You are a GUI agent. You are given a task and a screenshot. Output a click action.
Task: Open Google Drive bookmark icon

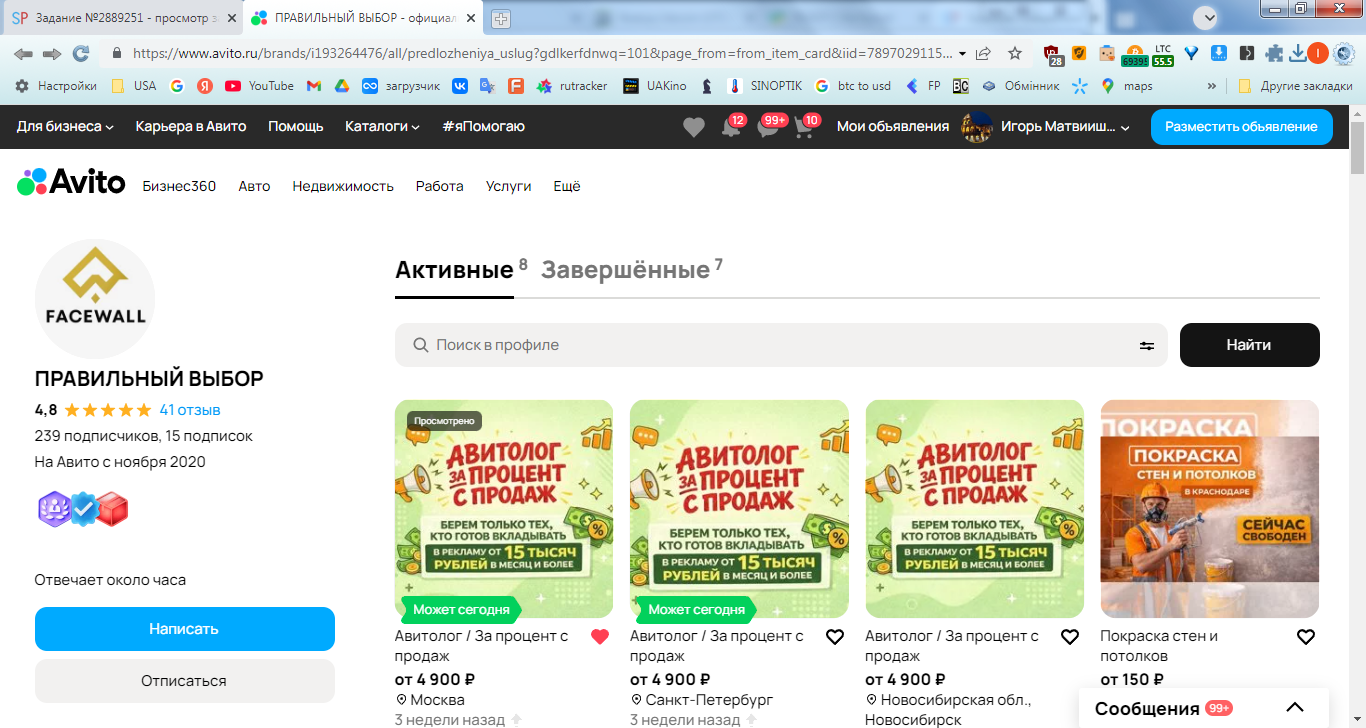[x=341, y=86]
